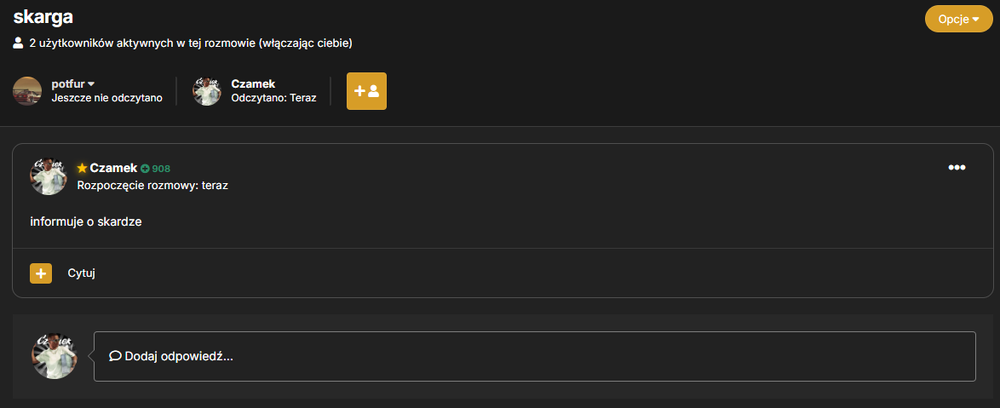Click the message text informuje o skardze
1000x408 pixels.
85,222
